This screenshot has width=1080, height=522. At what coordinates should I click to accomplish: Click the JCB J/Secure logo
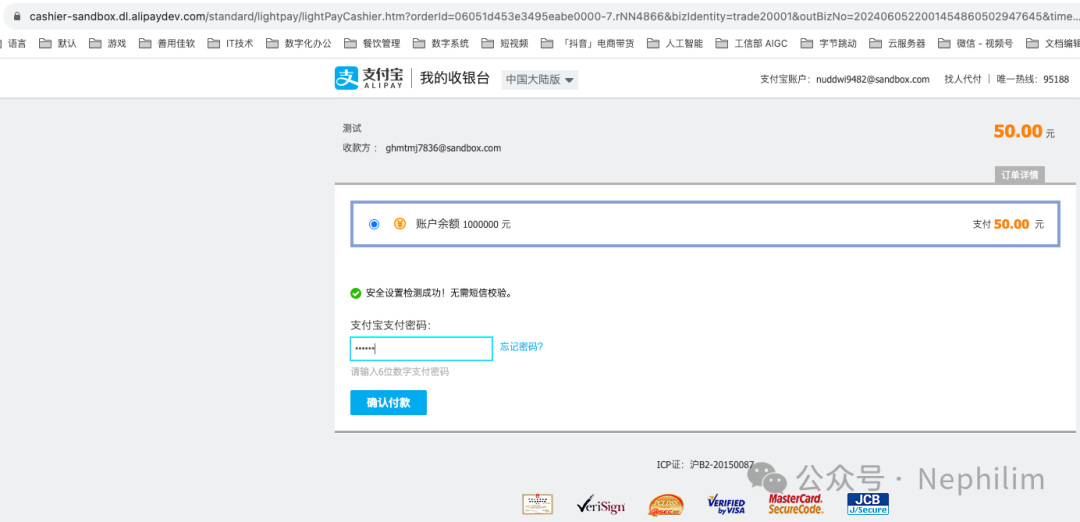(868, 504)
